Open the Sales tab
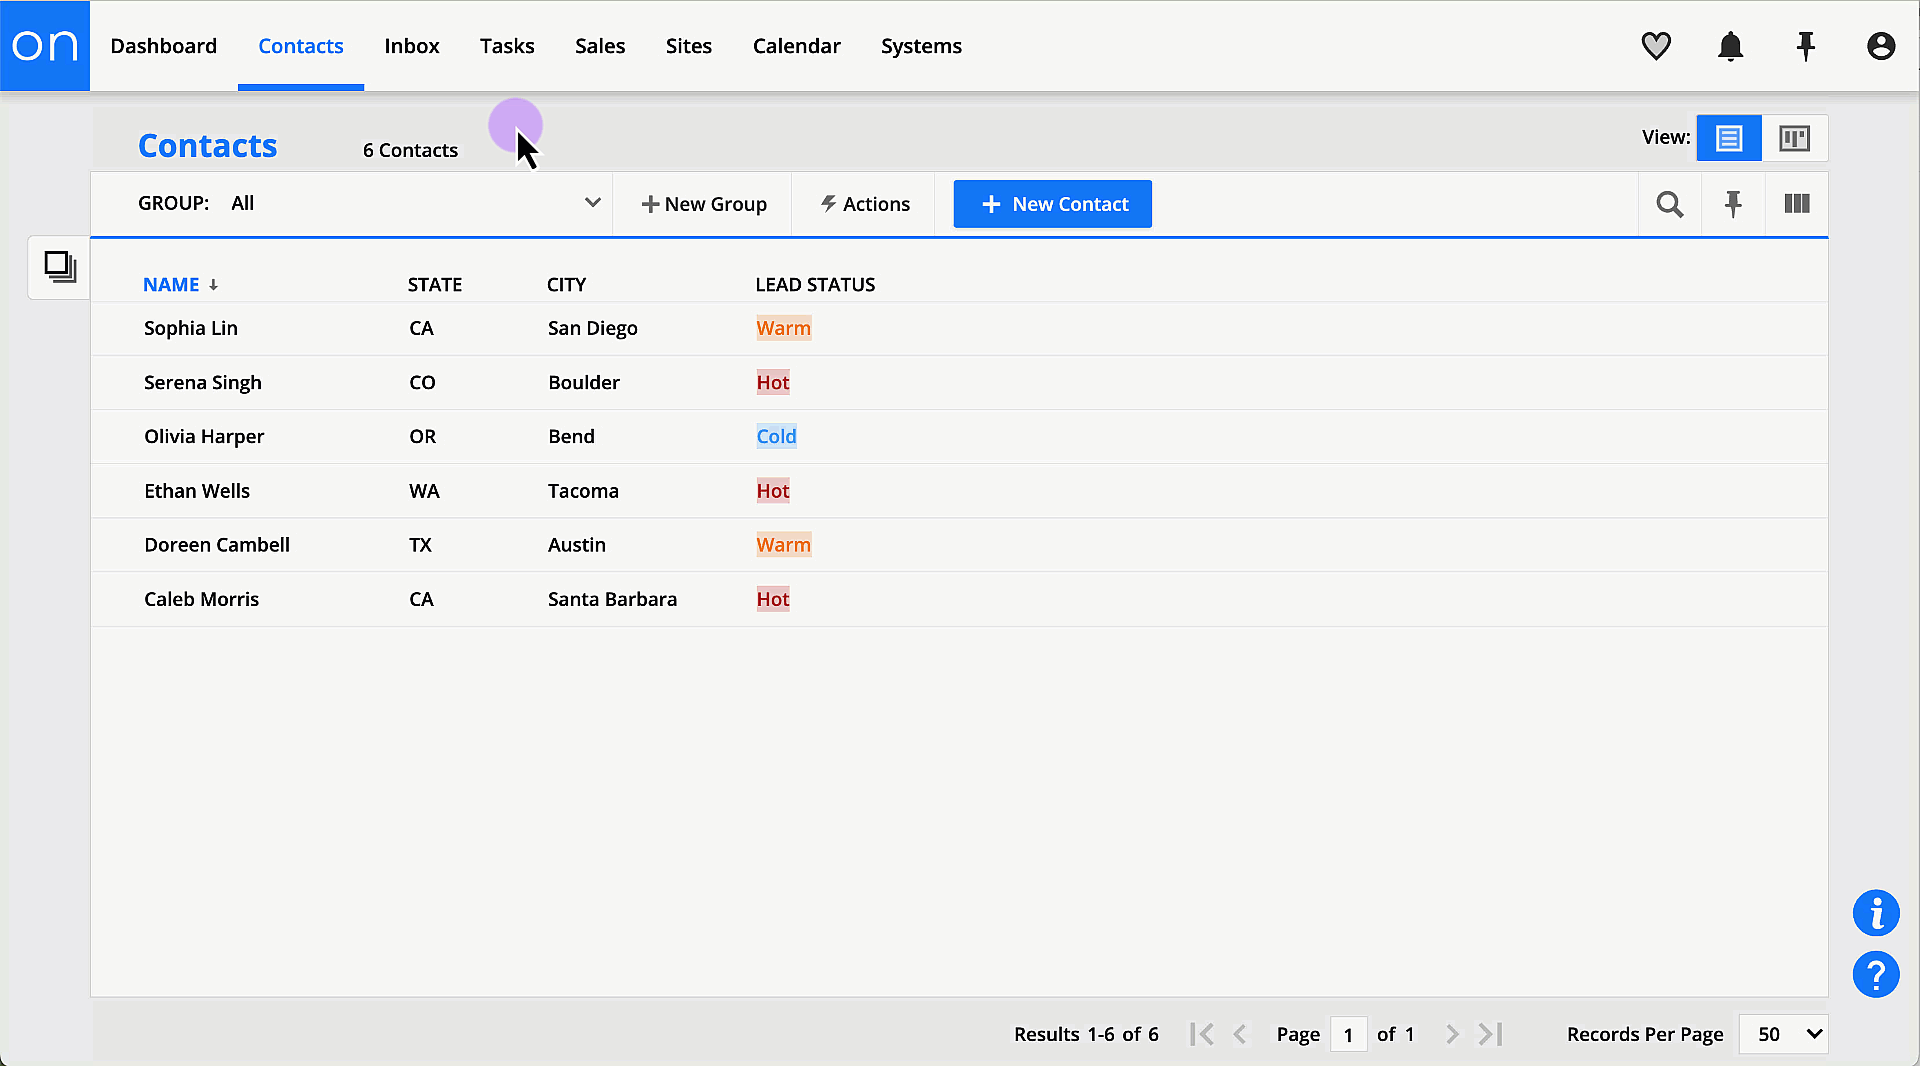1920x1066 pixels. tap(600, 46)
